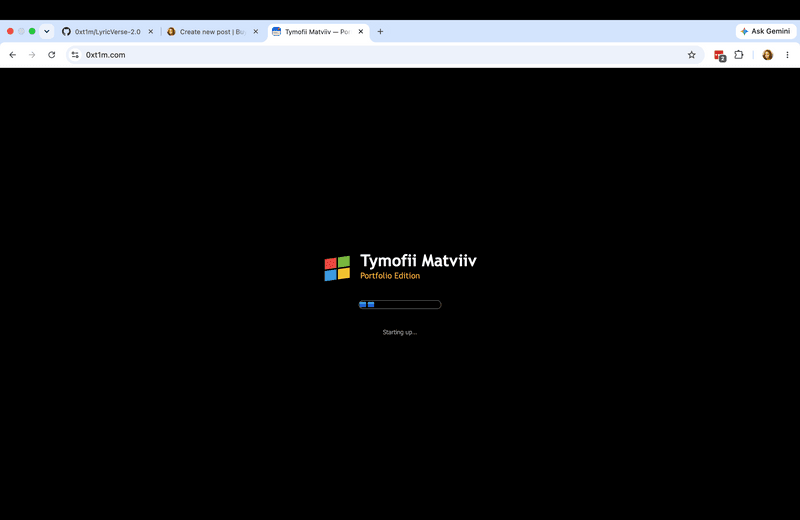Click the Tymofii Matviiv title text

pos(418,260)
